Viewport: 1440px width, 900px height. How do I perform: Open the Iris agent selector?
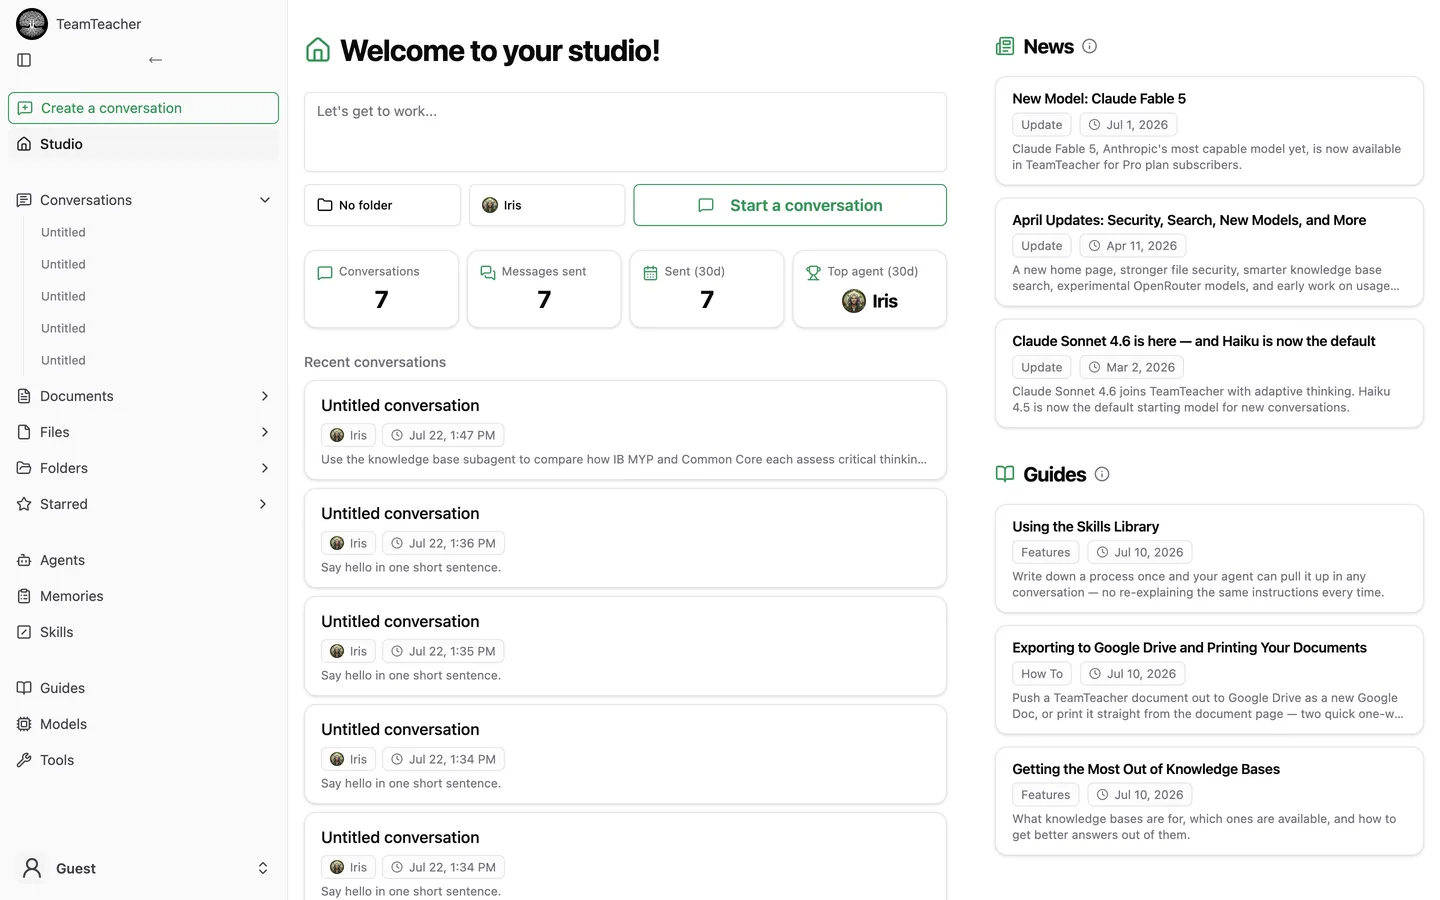point(547,205)
